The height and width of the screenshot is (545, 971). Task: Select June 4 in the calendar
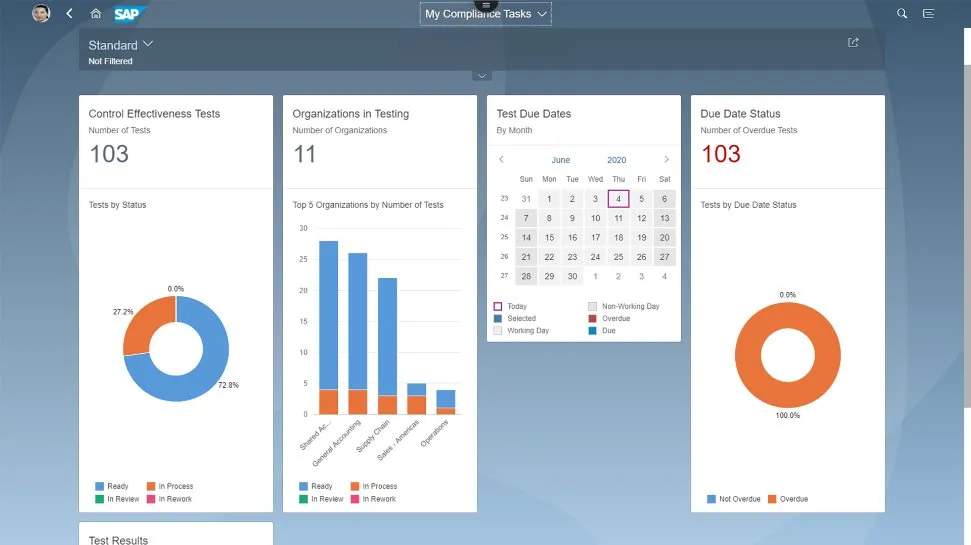click(x=618, y=199)
